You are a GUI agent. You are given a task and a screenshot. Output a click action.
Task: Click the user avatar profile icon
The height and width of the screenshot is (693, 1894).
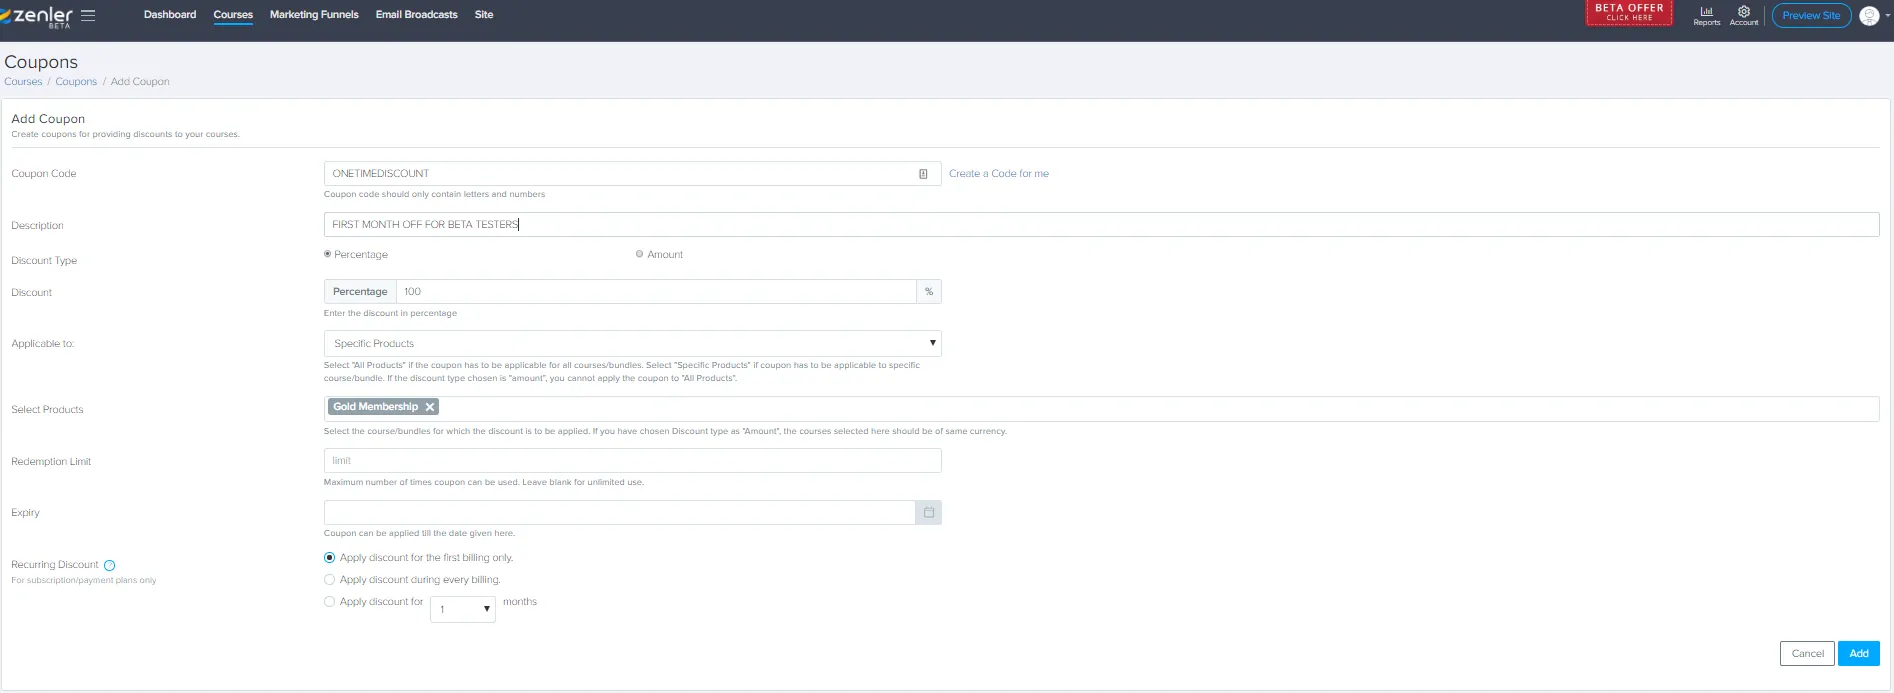(x=1868, y=16)
